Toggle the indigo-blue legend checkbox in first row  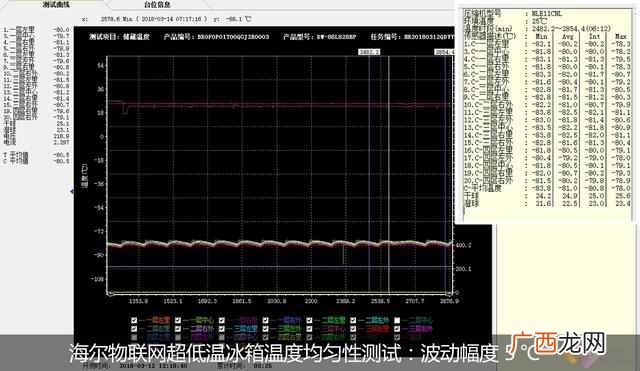coord(266,320)
